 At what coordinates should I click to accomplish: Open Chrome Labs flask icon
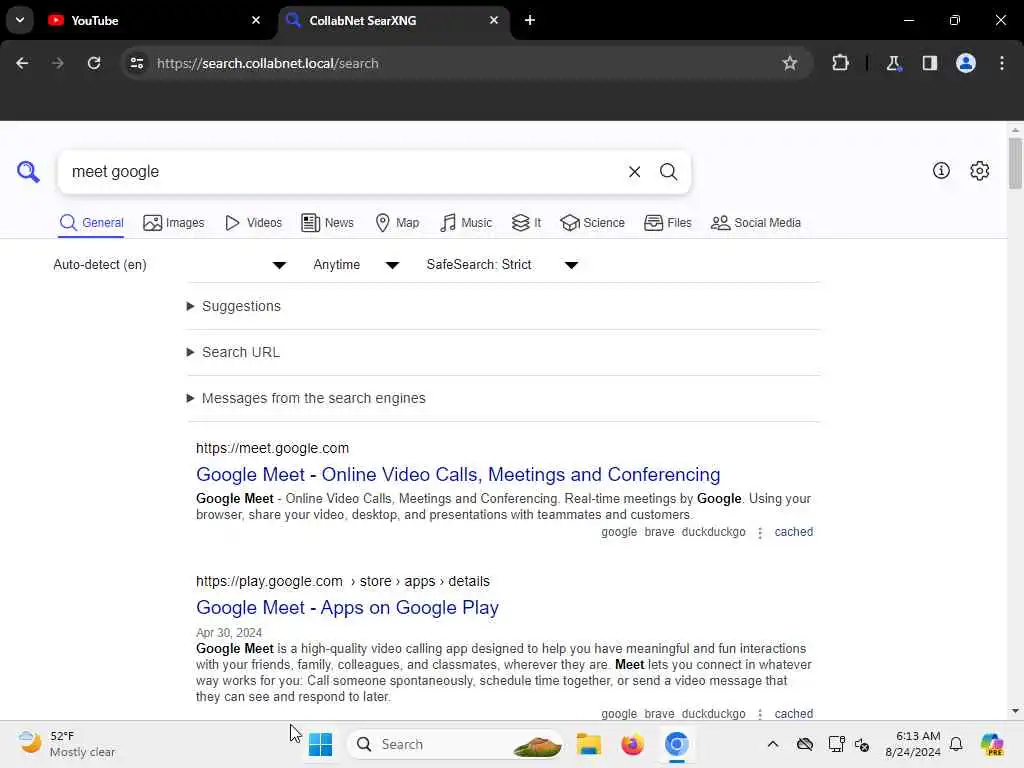893,63
